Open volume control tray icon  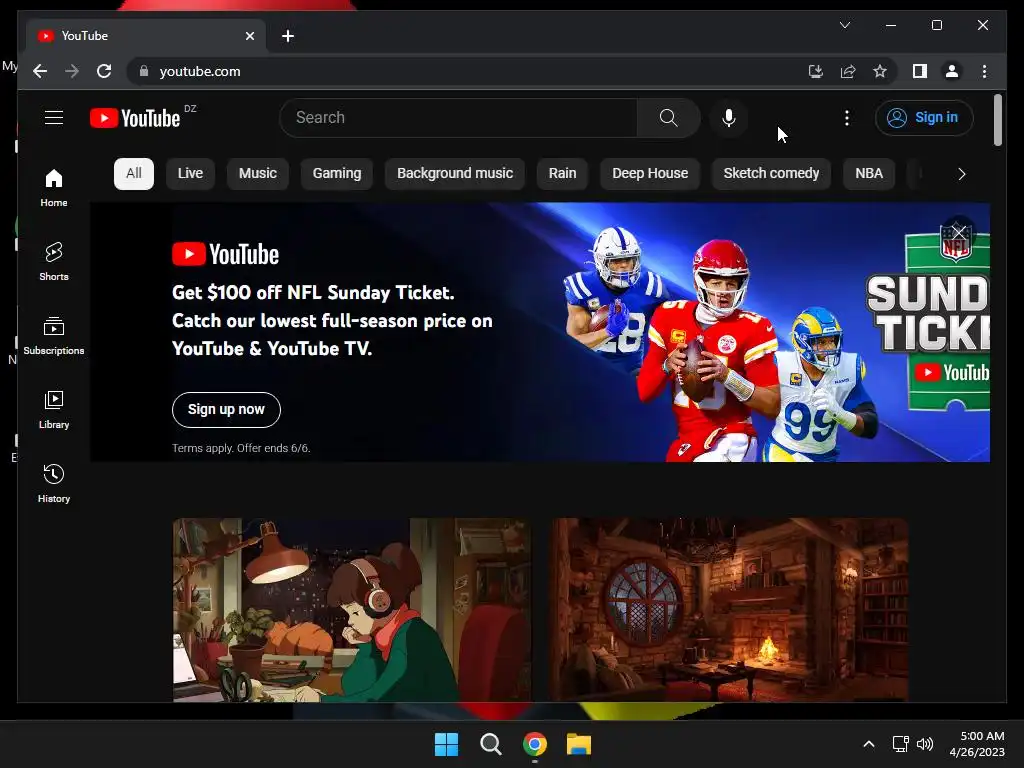tap(925, 744)
